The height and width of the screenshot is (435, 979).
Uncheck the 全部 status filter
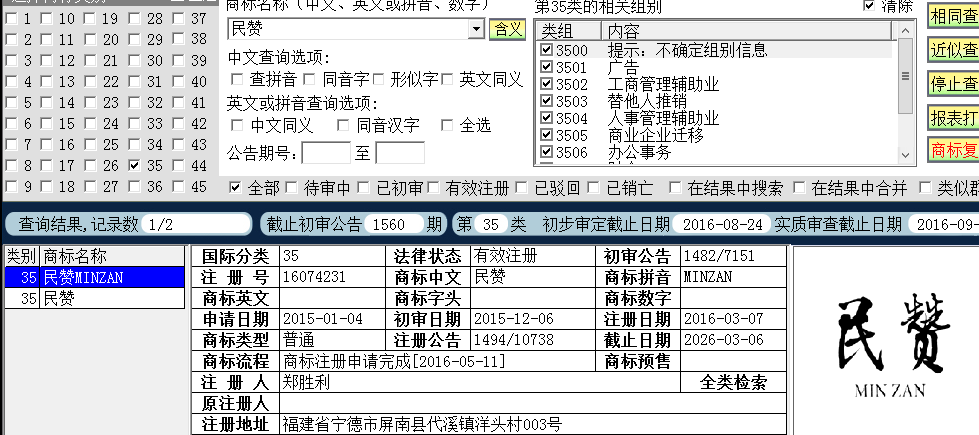pos(235,188)
